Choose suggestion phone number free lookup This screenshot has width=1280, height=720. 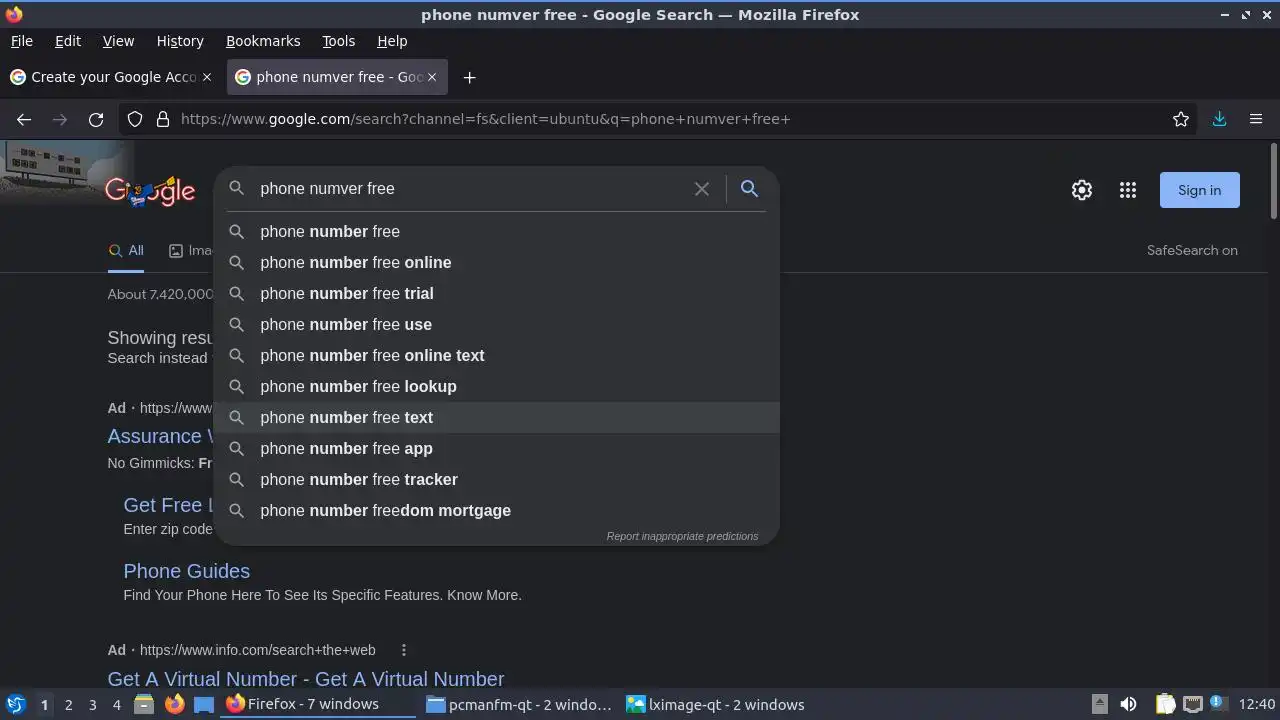(x=497, y=386)
